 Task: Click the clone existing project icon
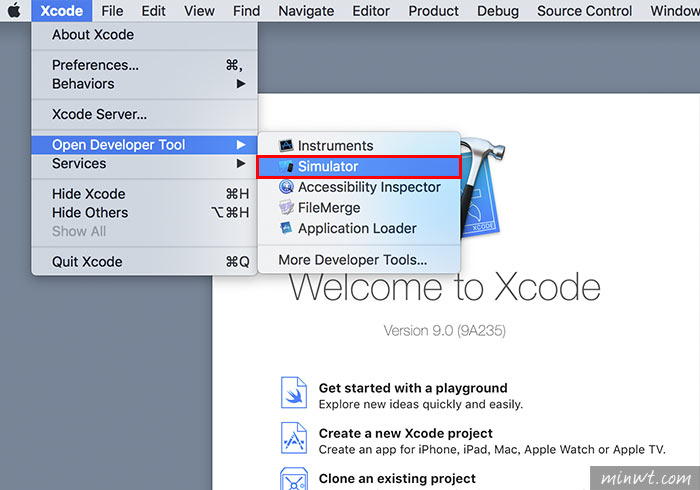294,478
